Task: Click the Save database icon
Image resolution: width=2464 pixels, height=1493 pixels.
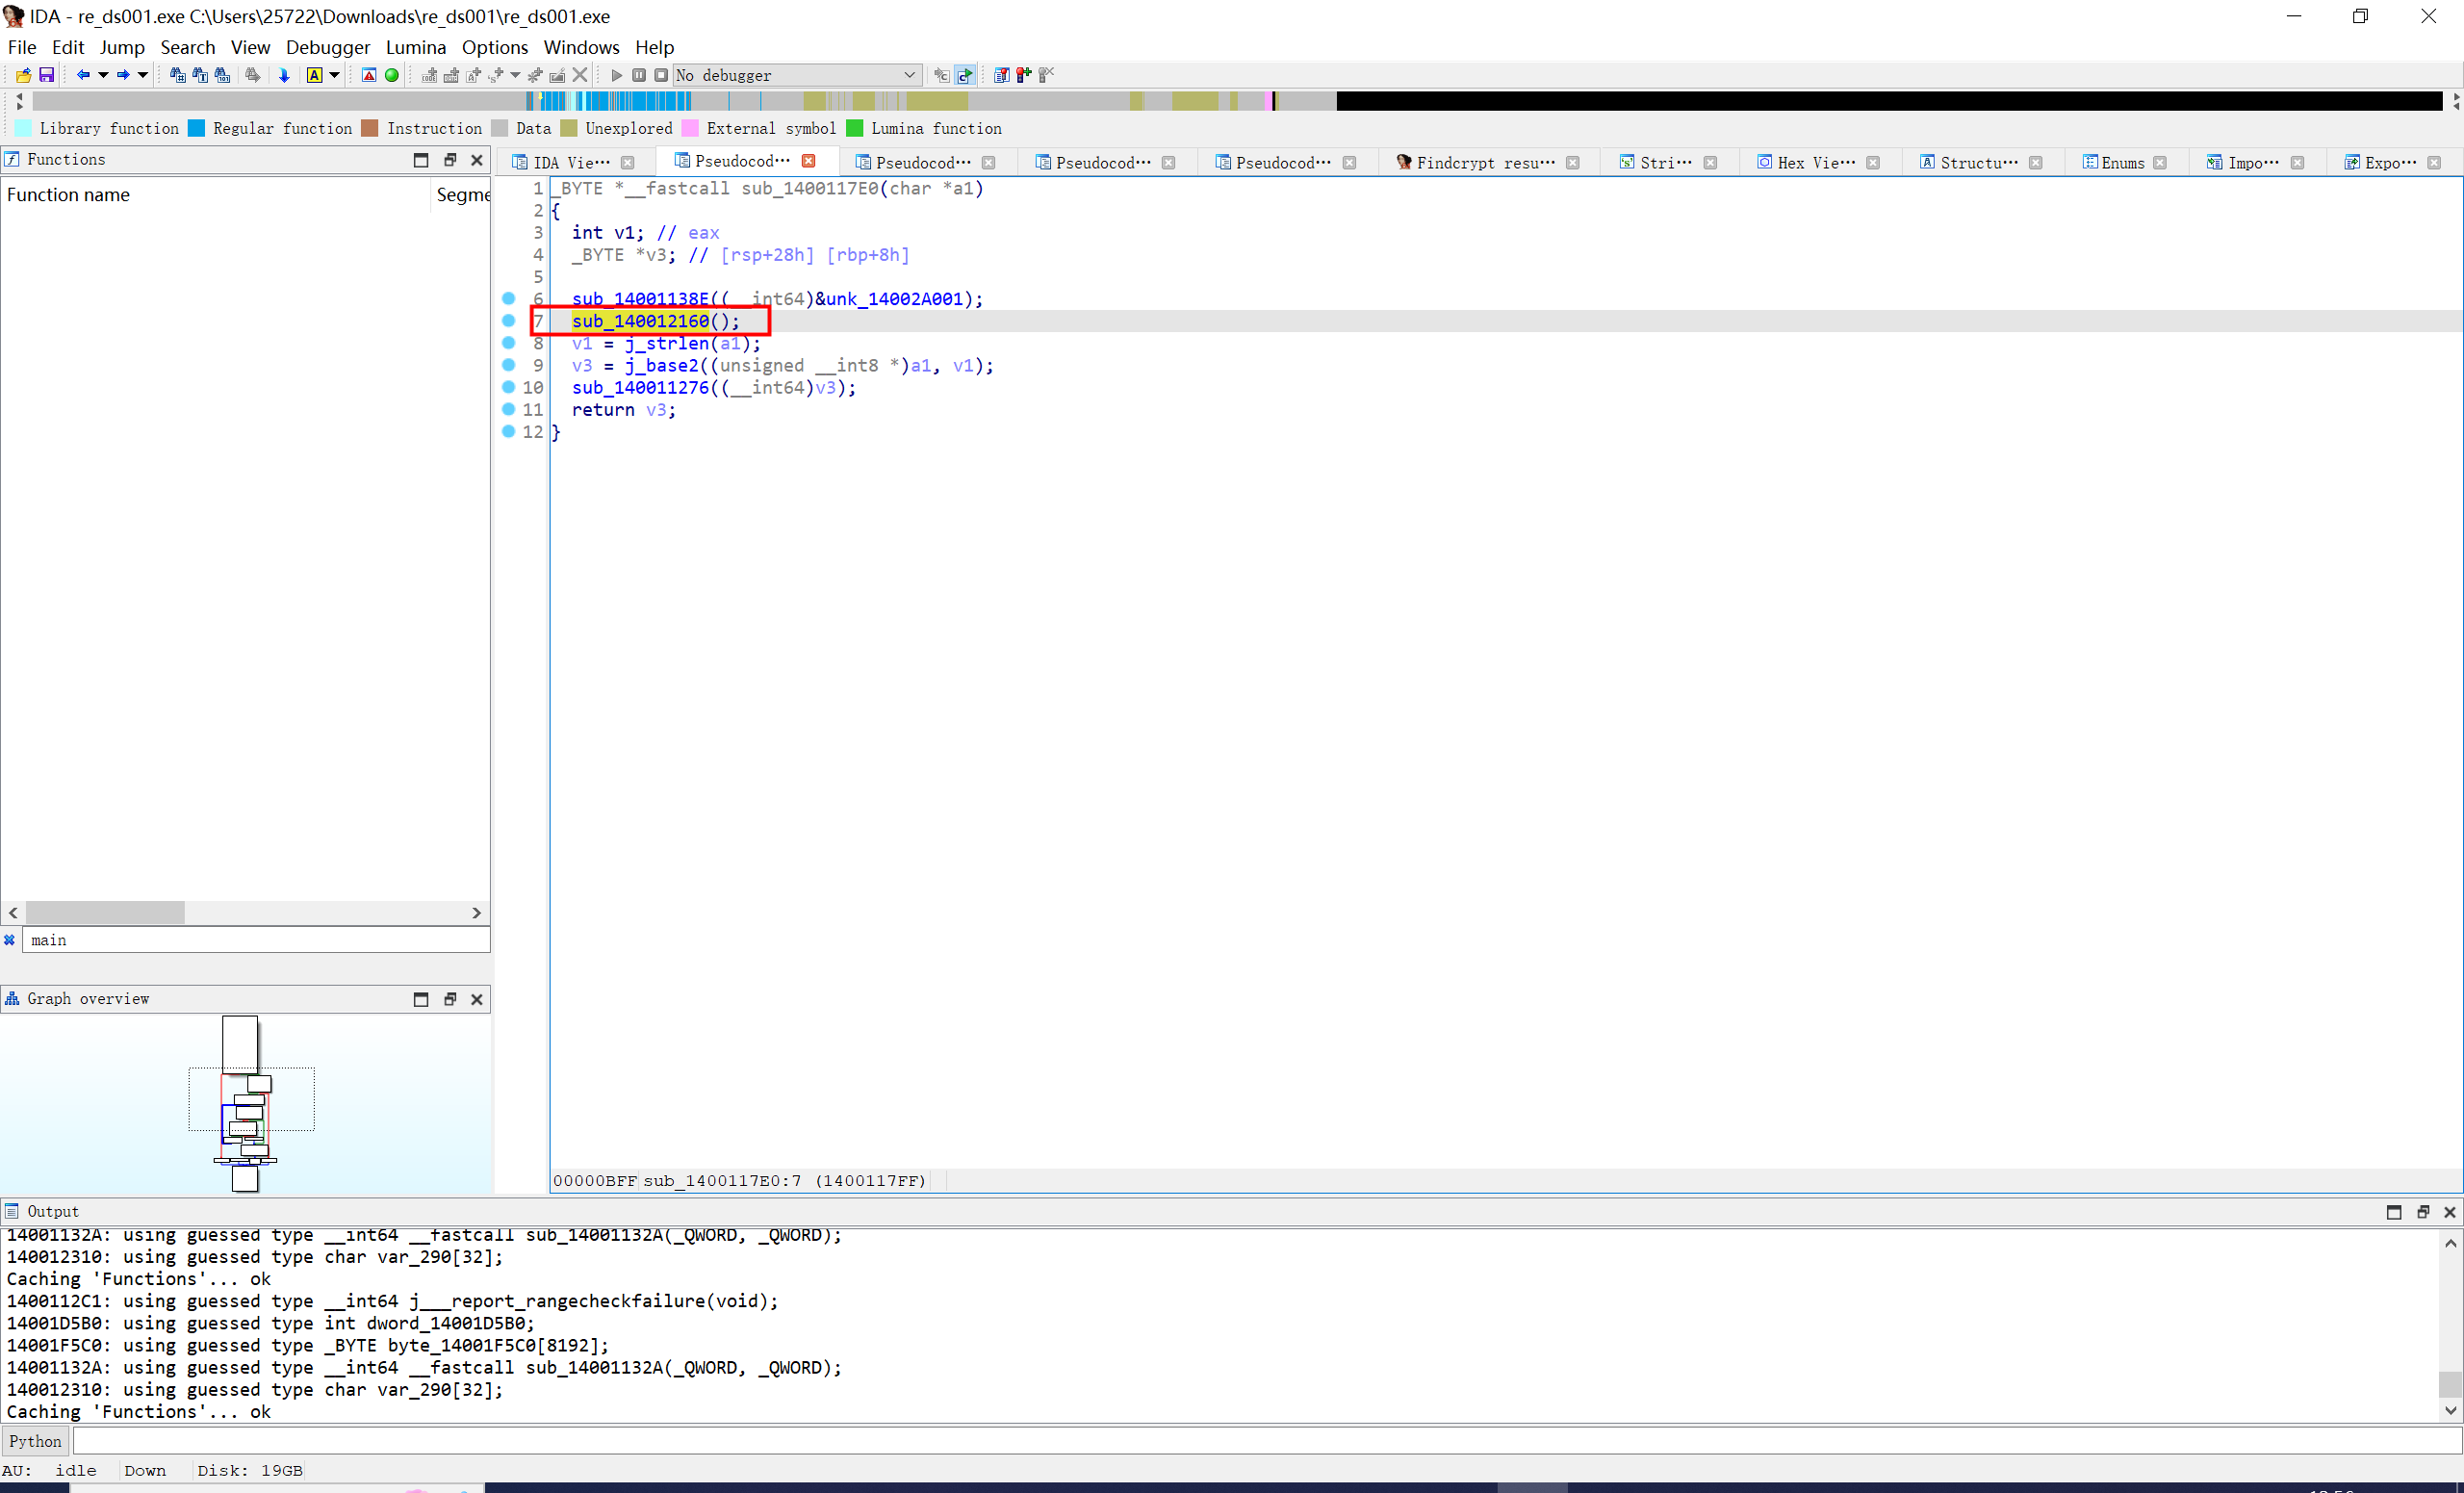Action: tap(46, 75)
